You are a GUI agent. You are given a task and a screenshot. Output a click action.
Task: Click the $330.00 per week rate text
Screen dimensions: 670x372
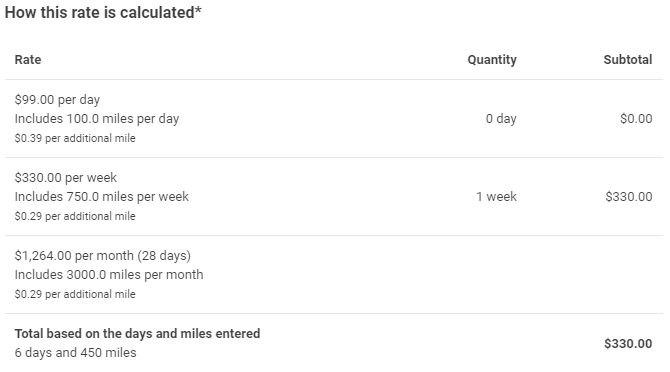[x=66, y=177]
